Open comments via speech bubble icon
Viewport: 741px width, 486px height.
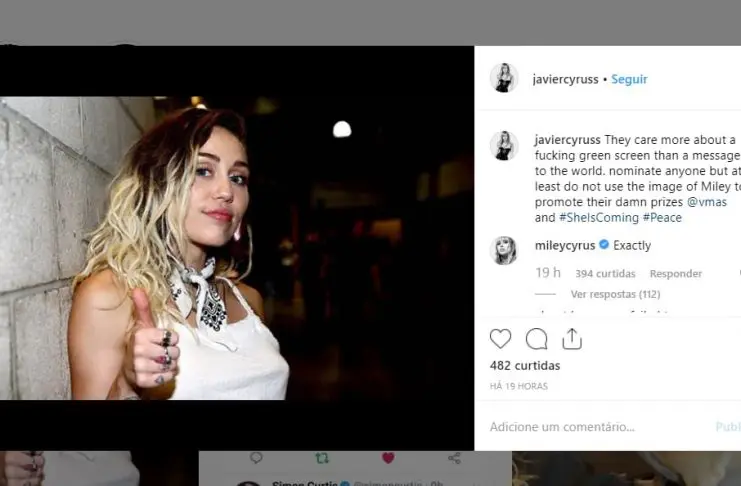(x=536, y=339)
